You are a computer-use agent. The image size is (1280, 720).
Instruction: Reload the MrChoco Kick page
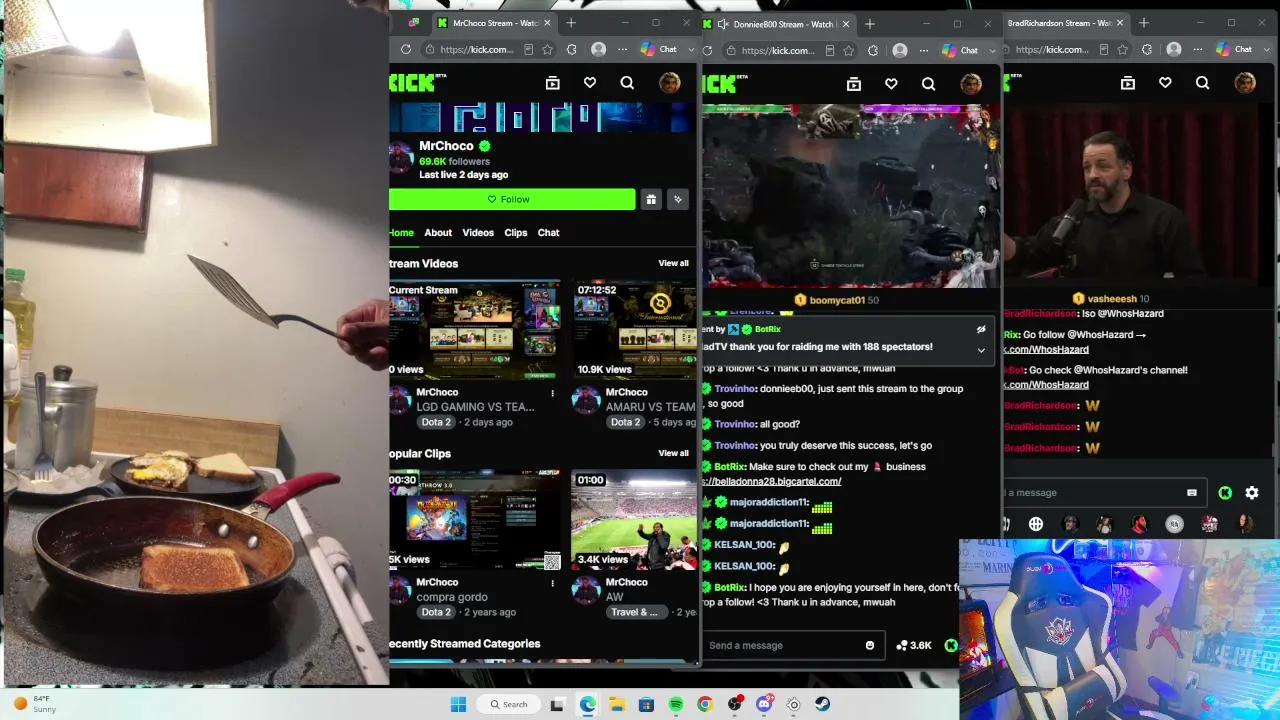[406, 50]
